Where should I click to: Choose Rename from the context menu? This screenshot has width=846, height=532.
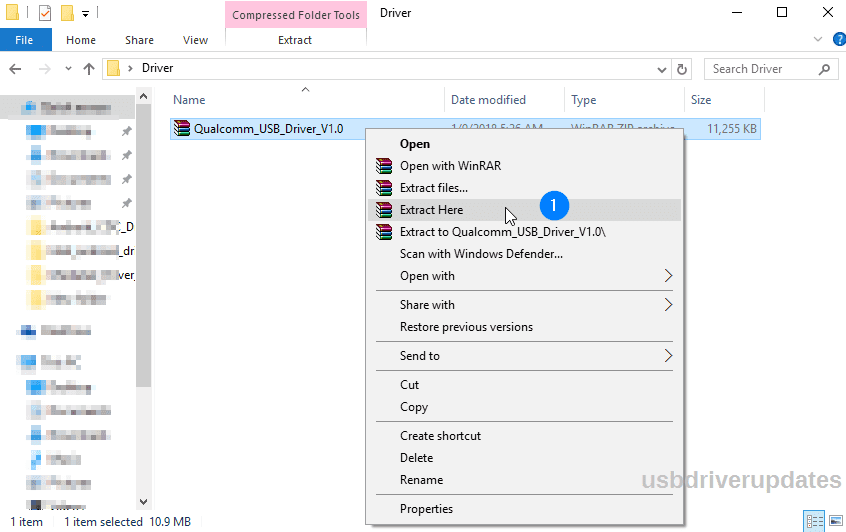[524, 480]
